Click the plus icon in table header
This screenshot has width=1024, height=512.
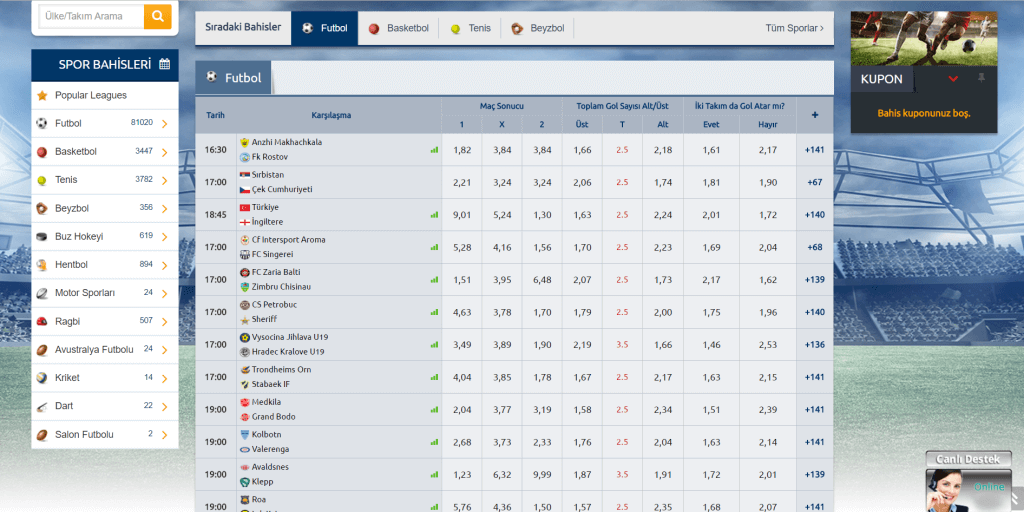pos(814,115)
